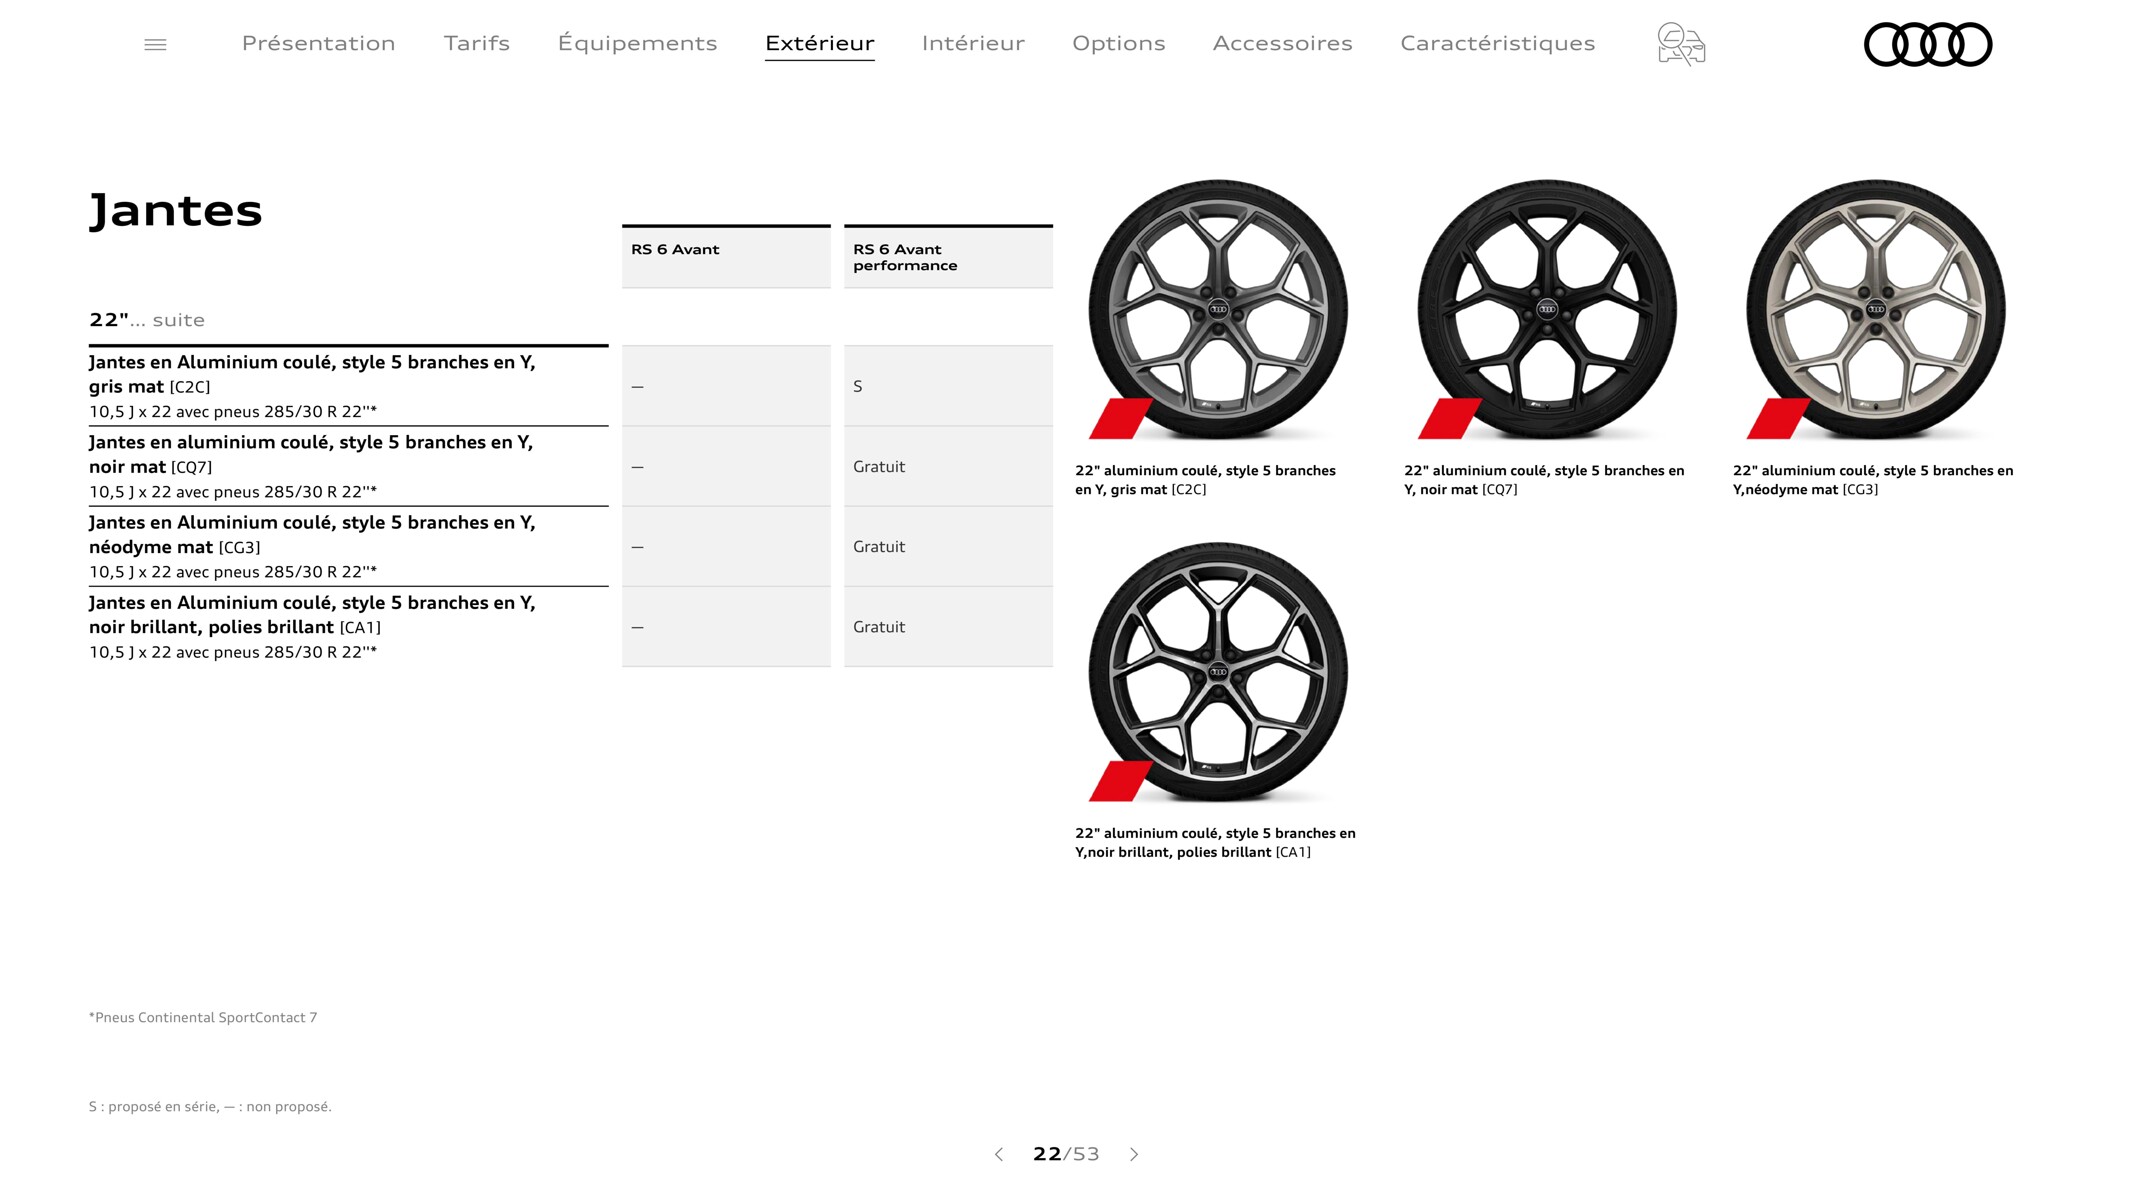Click the Audi four rings logo
This screenshot has height=1200, width=2133.
tap(1928, 44)
